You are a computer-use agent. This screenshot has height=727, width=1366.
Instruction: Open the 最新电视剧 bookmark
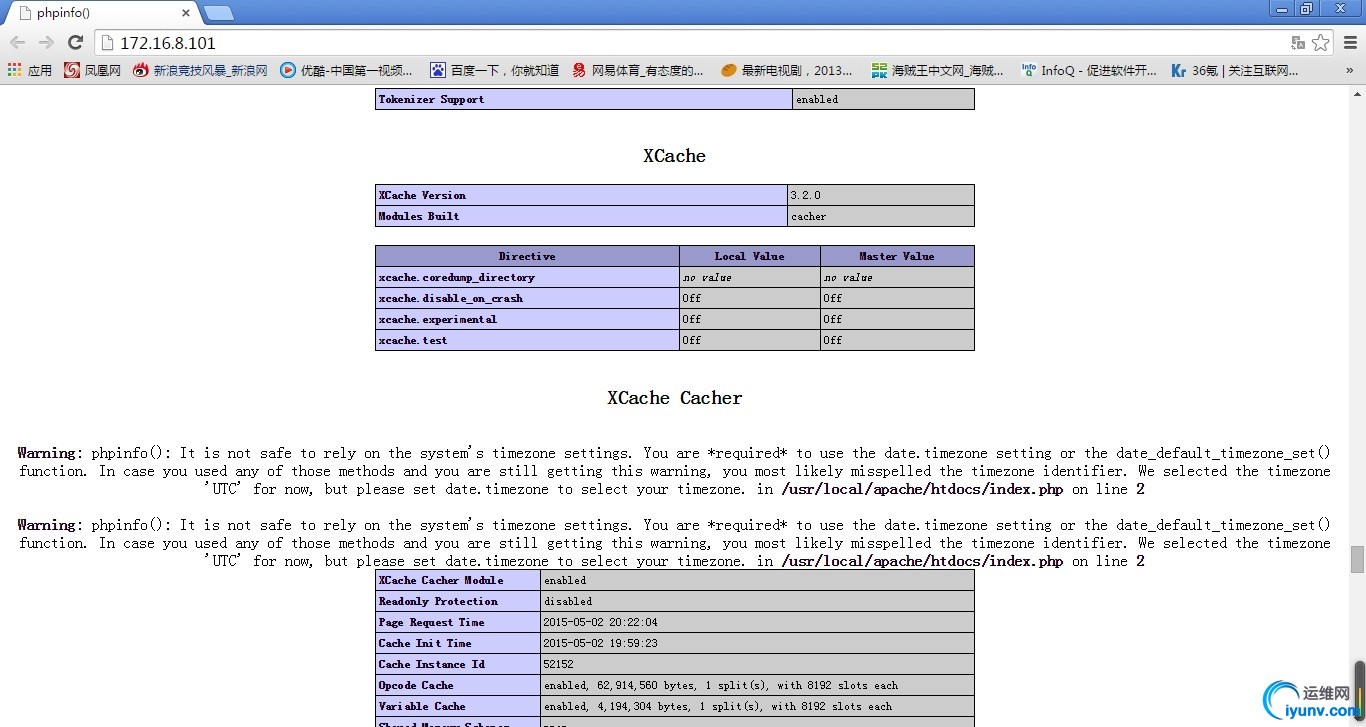787,70
